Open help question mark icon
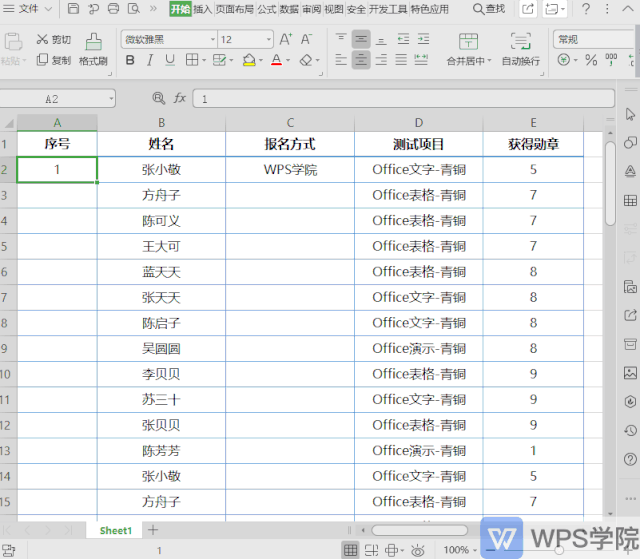This screenshot has width=640, height=559. (586, 9)
